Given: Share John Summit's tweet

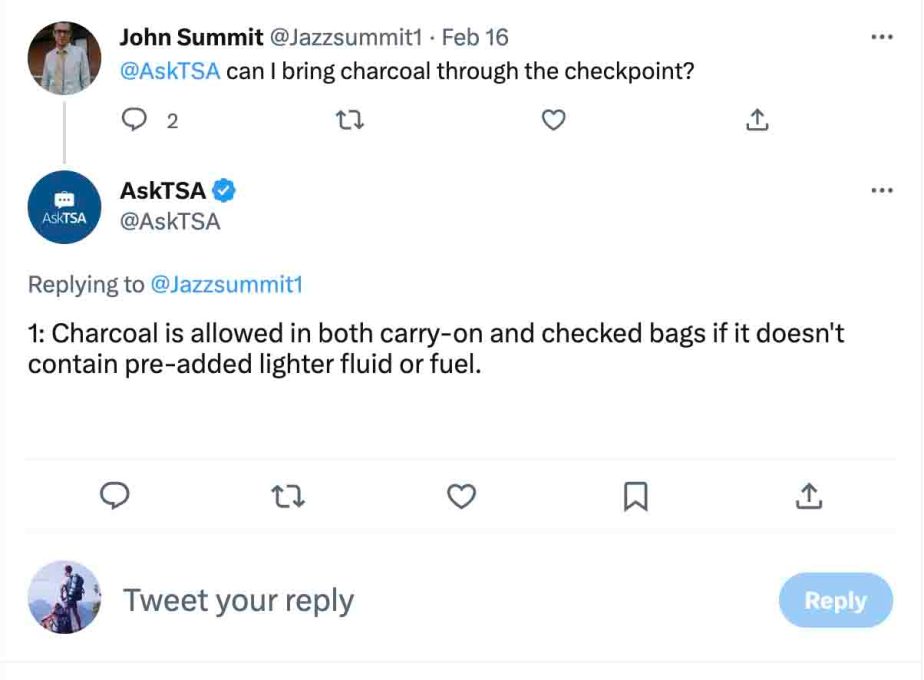Looking at the screenshot, I should [x=757, y=120].
